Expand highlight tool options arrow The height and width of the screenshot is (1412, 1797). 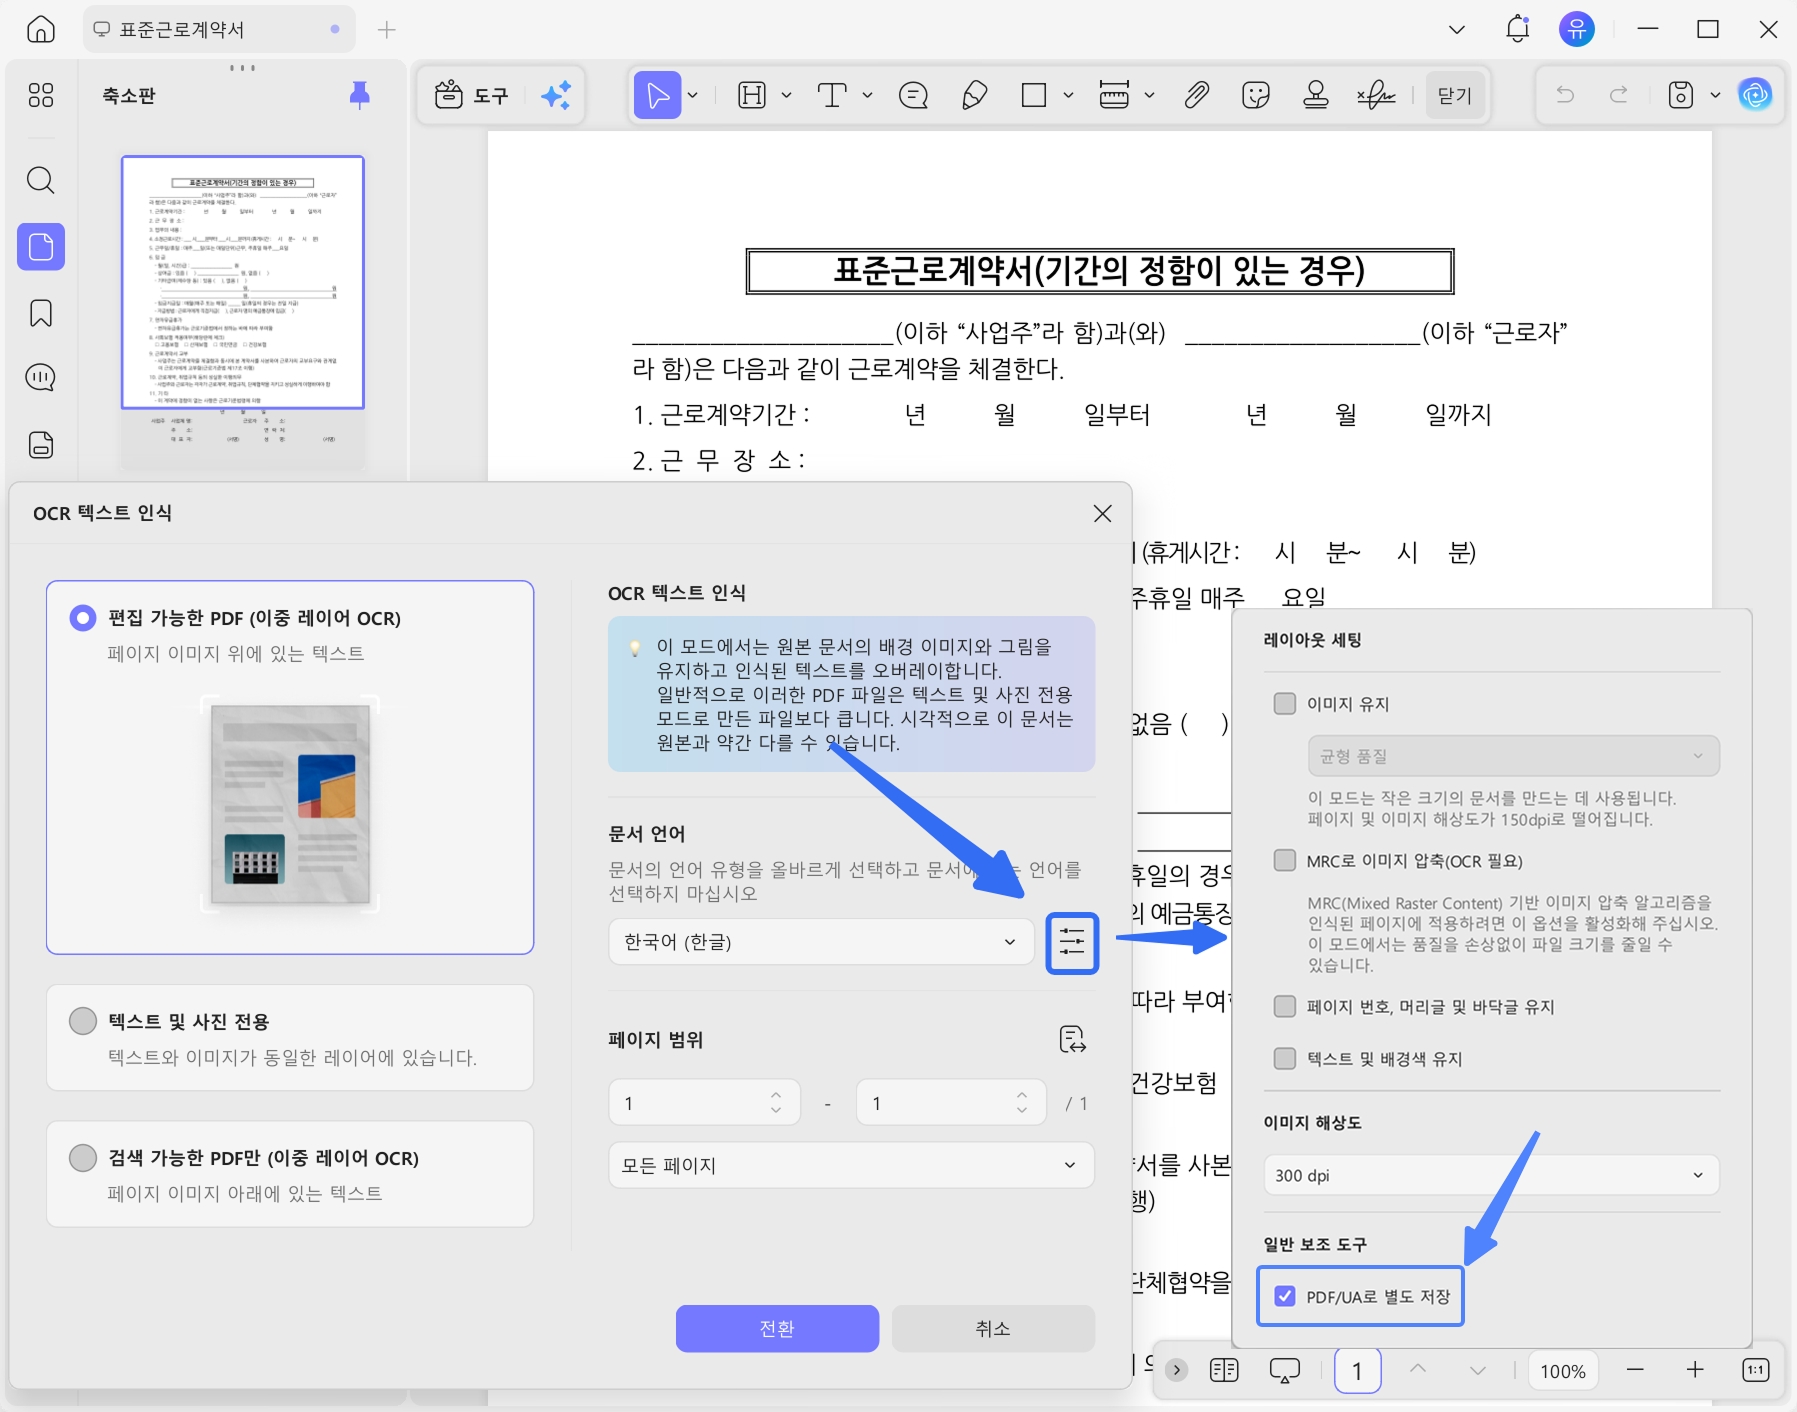pyautogui.click(x=786, y=95)
